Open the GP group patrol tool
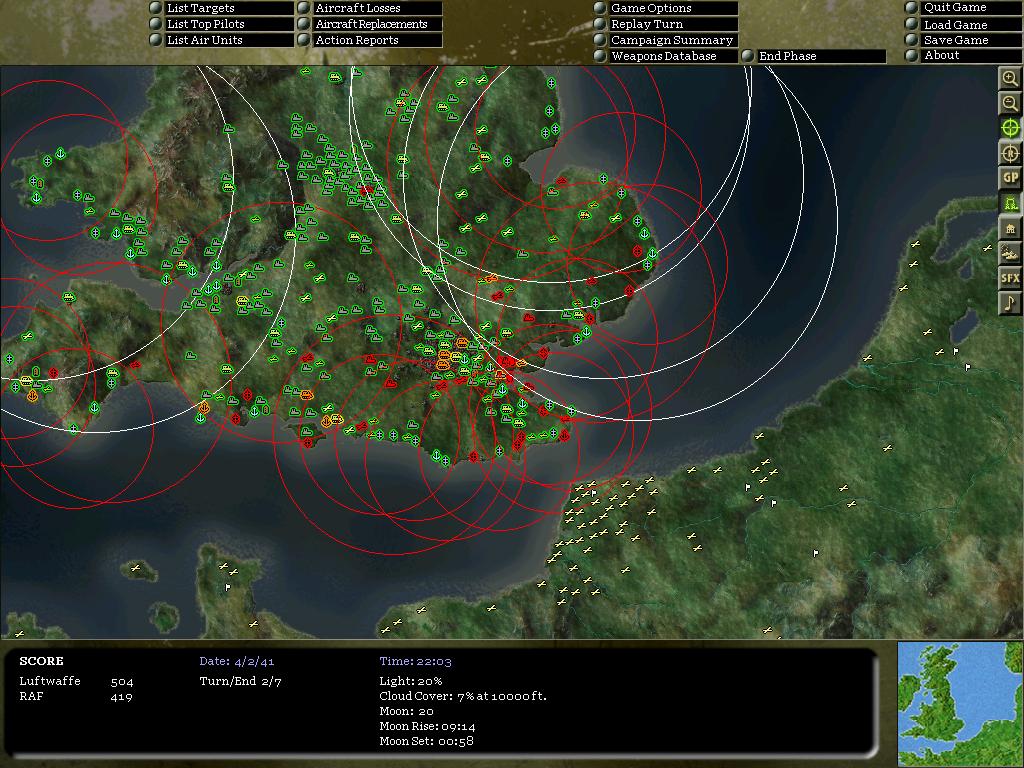This screenshot has width=1024, height=768. [x=1011, y=177]
